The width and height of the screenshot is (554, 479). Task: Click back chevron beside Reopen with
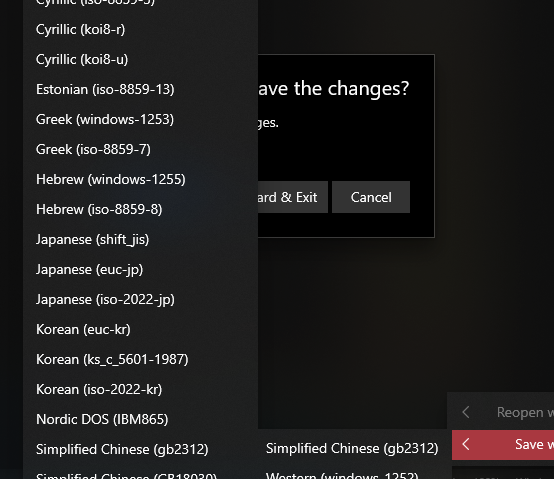466,412
